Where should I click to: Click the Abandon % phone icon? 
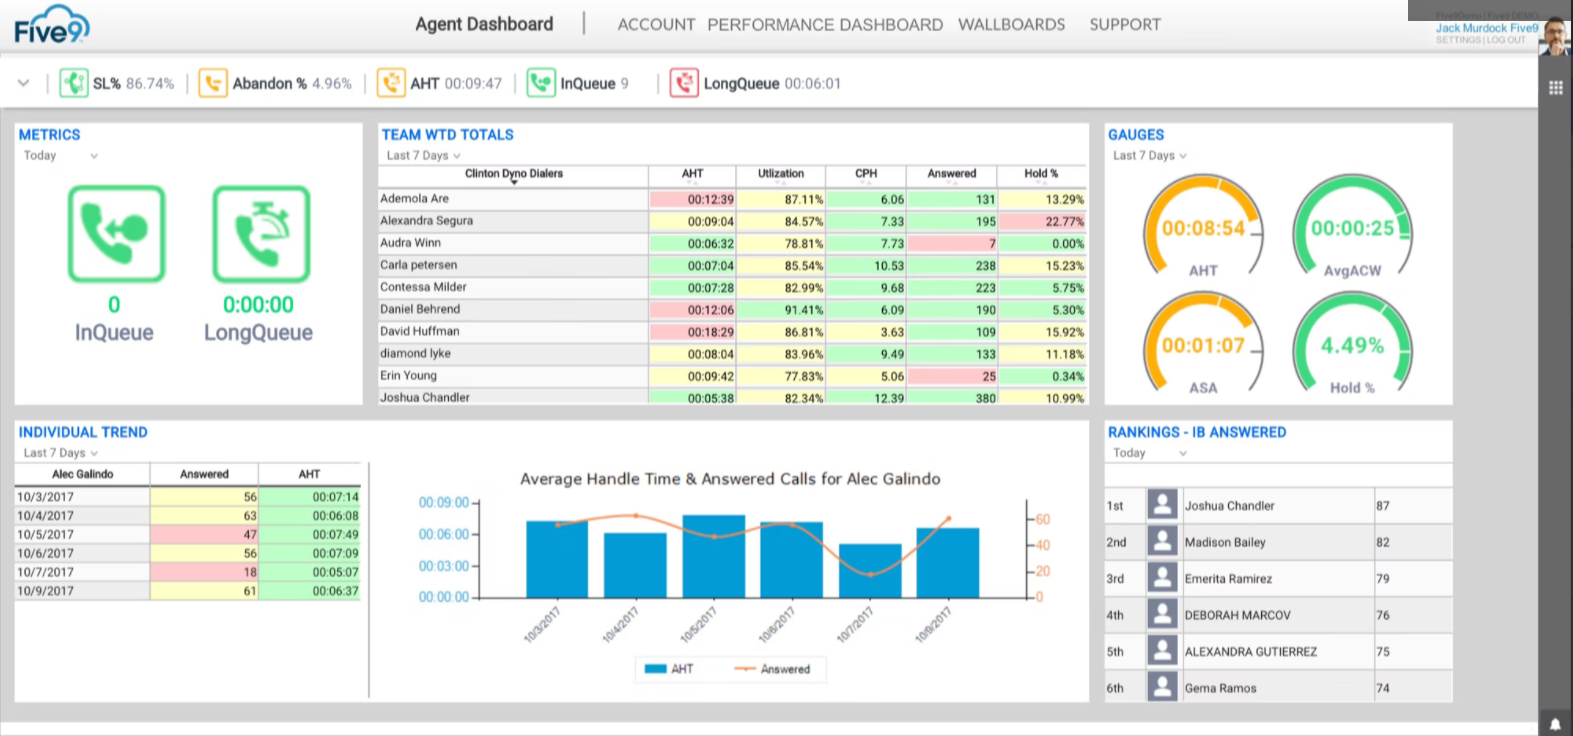[x=212, y=83]
